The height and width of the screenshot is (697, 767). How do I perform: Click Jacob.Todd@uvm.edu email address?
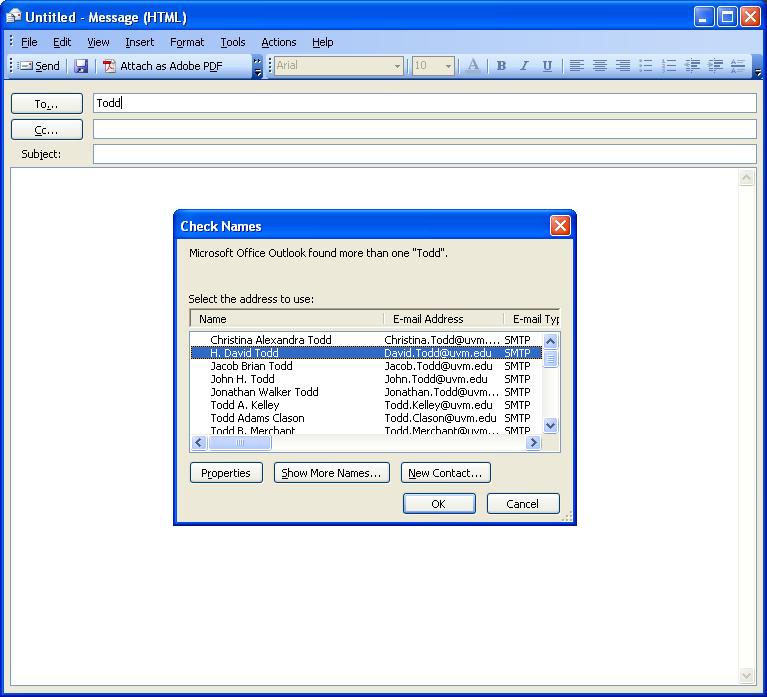(438, 366)
